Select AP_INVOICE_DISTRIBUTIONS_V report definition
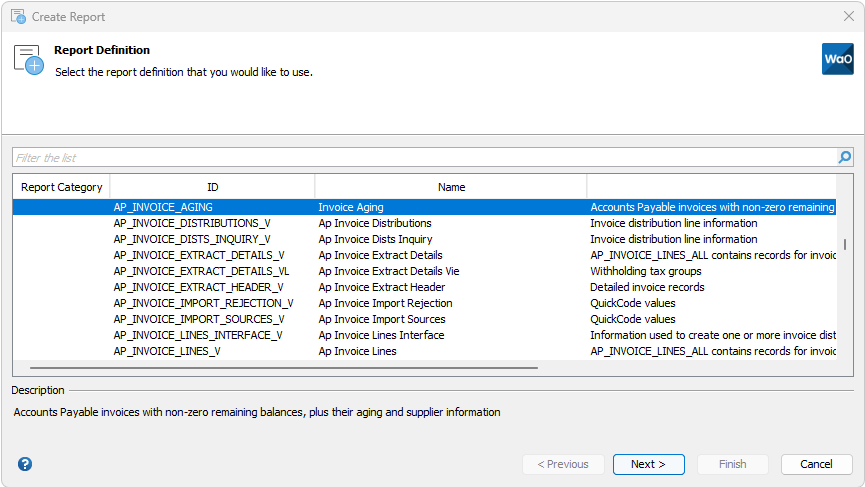This screenshot has width=865, height=487. pos(192,223)
